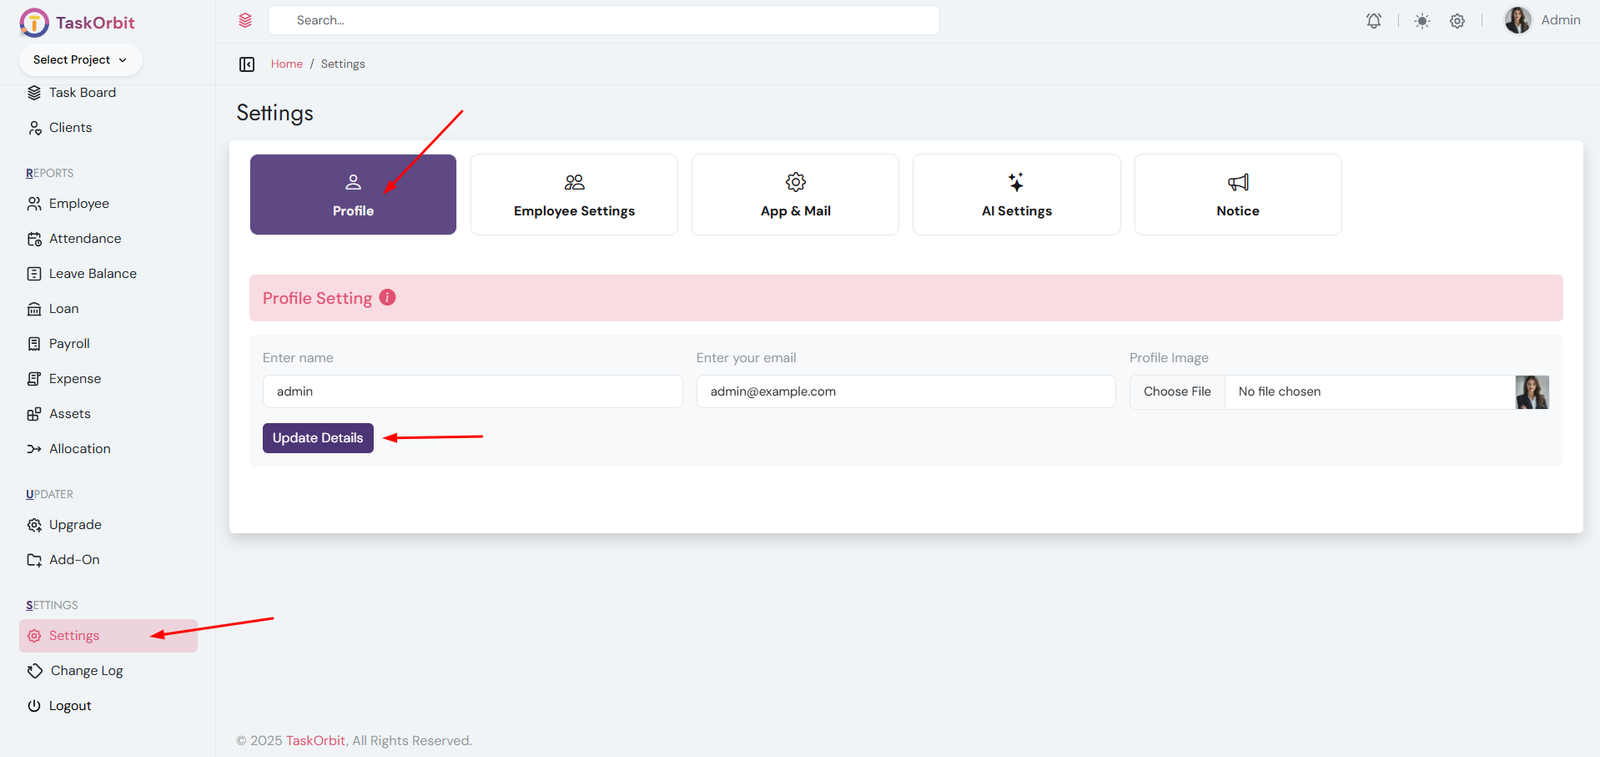Follow the Home breadcrumb link
This screenshot has height=757, width=1600.
(x=286, y=64)
